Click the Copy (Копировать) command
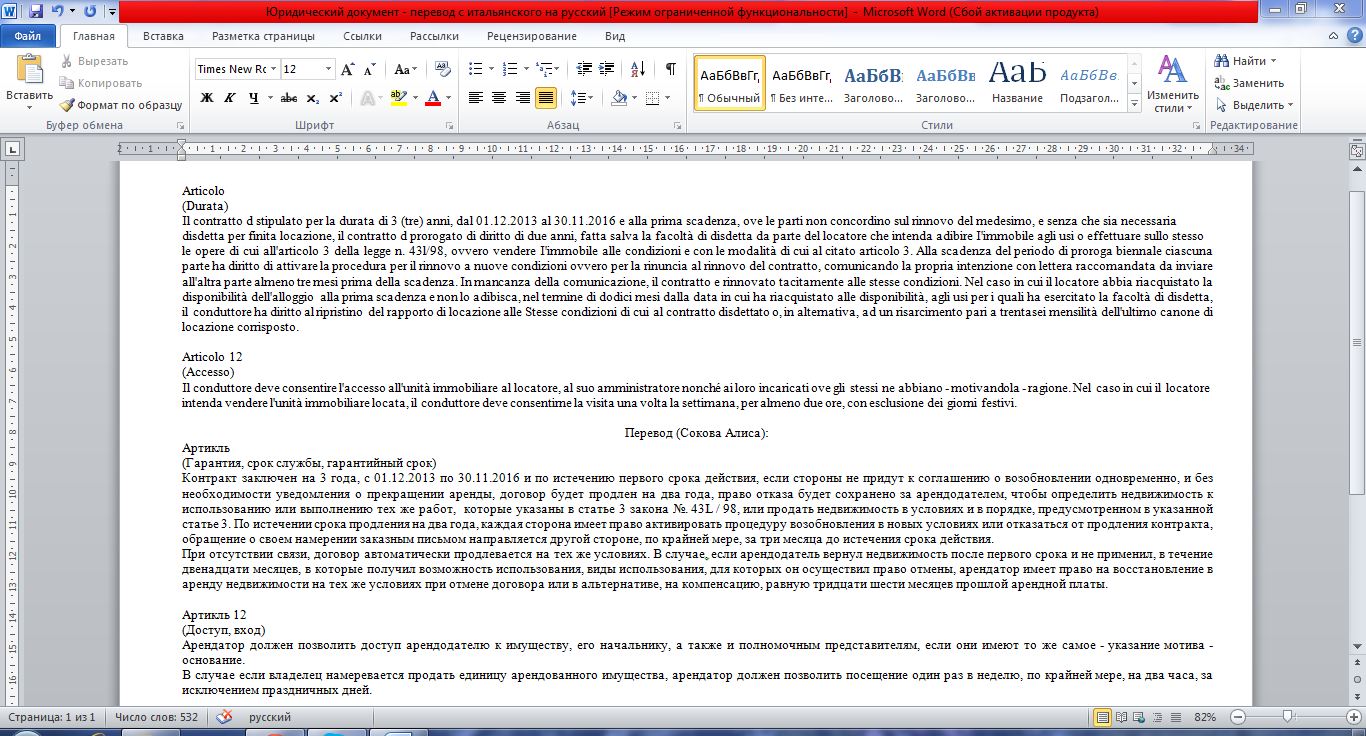 tap(100, 83)
